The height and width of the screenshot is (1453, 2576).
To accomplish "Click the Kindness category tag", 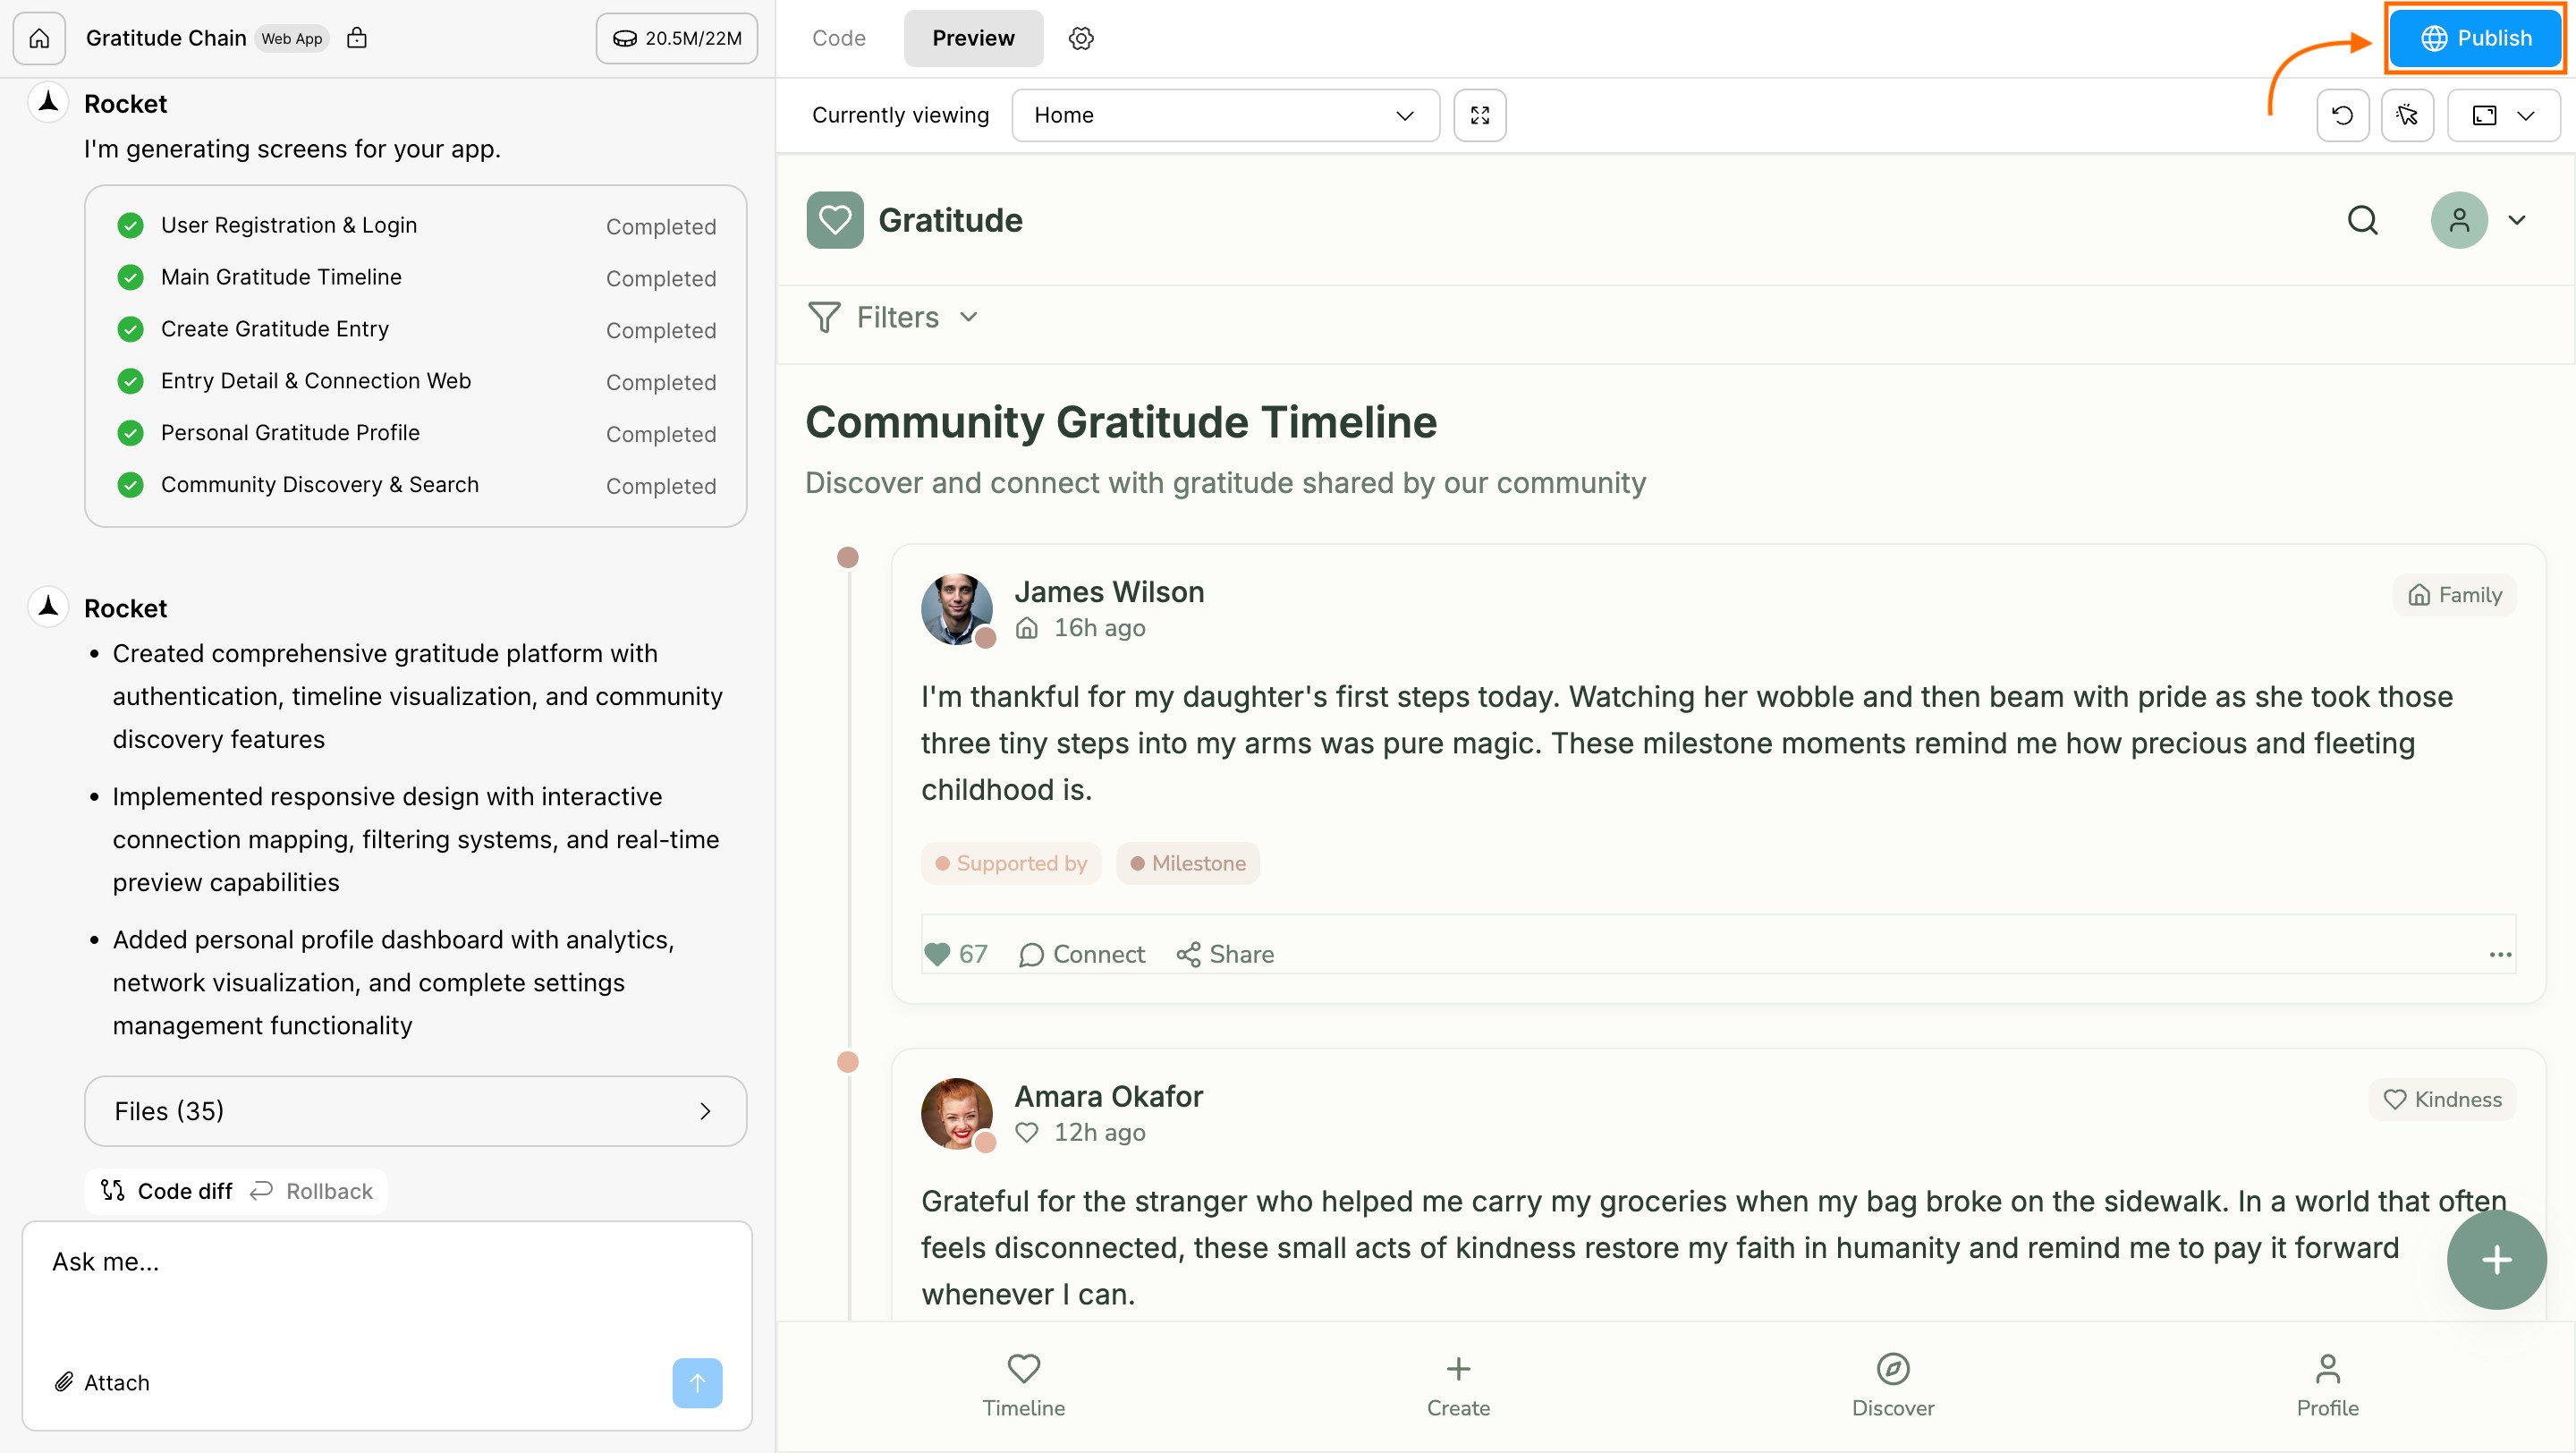I will pyautogui.click(x=2442, y=1099).
